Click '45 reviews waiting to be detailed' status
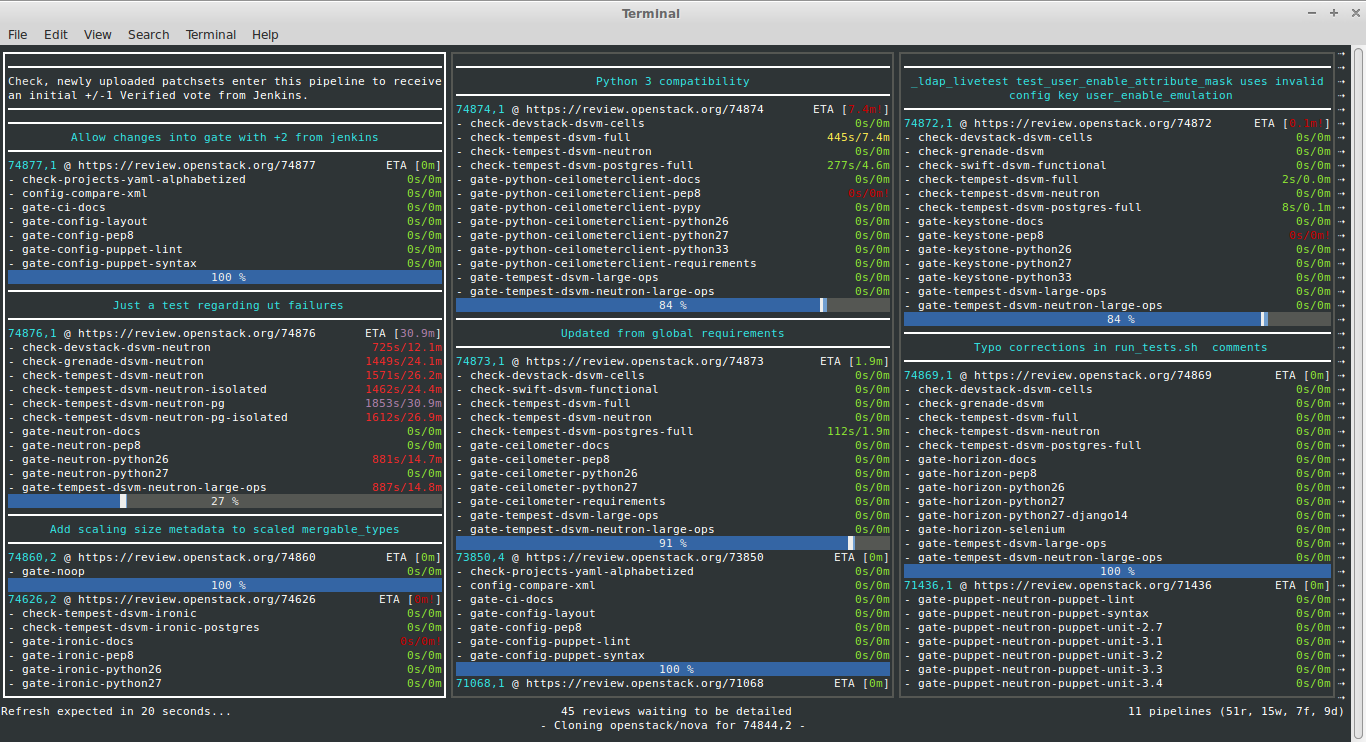Image resolution: width=1366 pixels, height=742 pixels. point(676,711)
